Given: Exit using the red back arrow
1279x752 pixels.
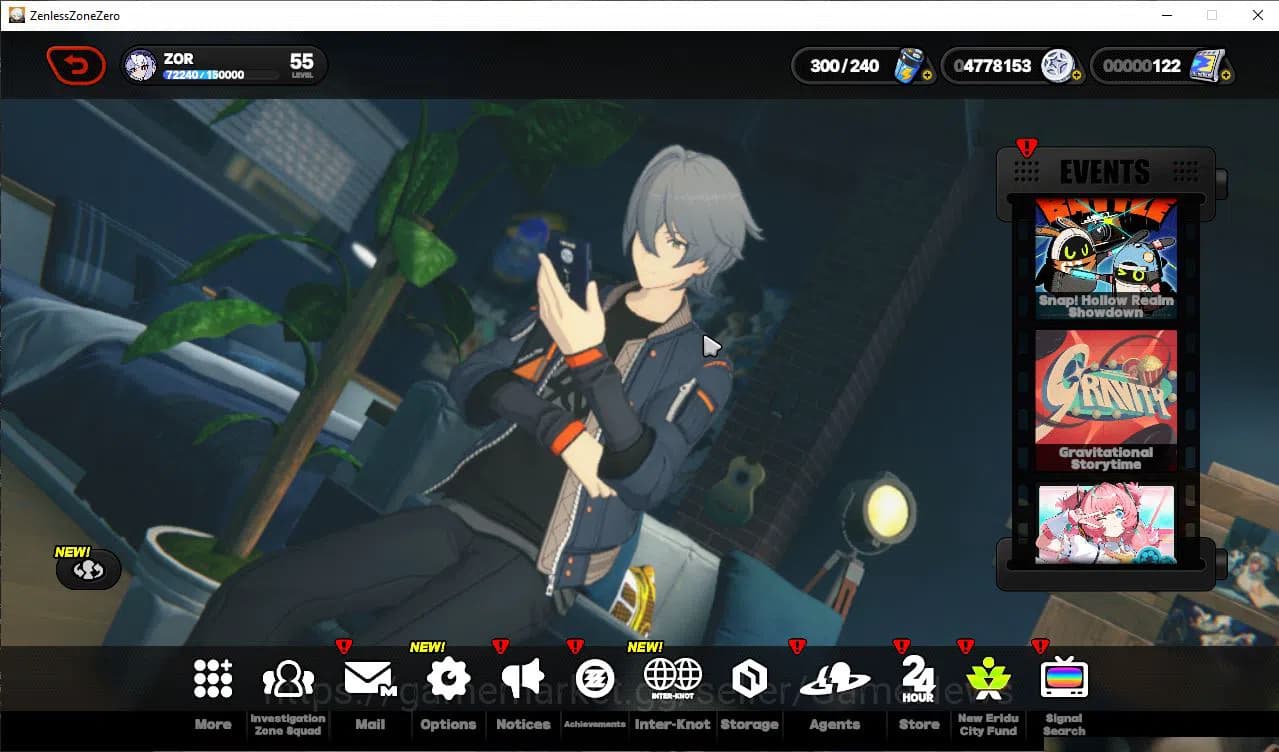Looking at the screenshot, I should (x=76, y=64).
